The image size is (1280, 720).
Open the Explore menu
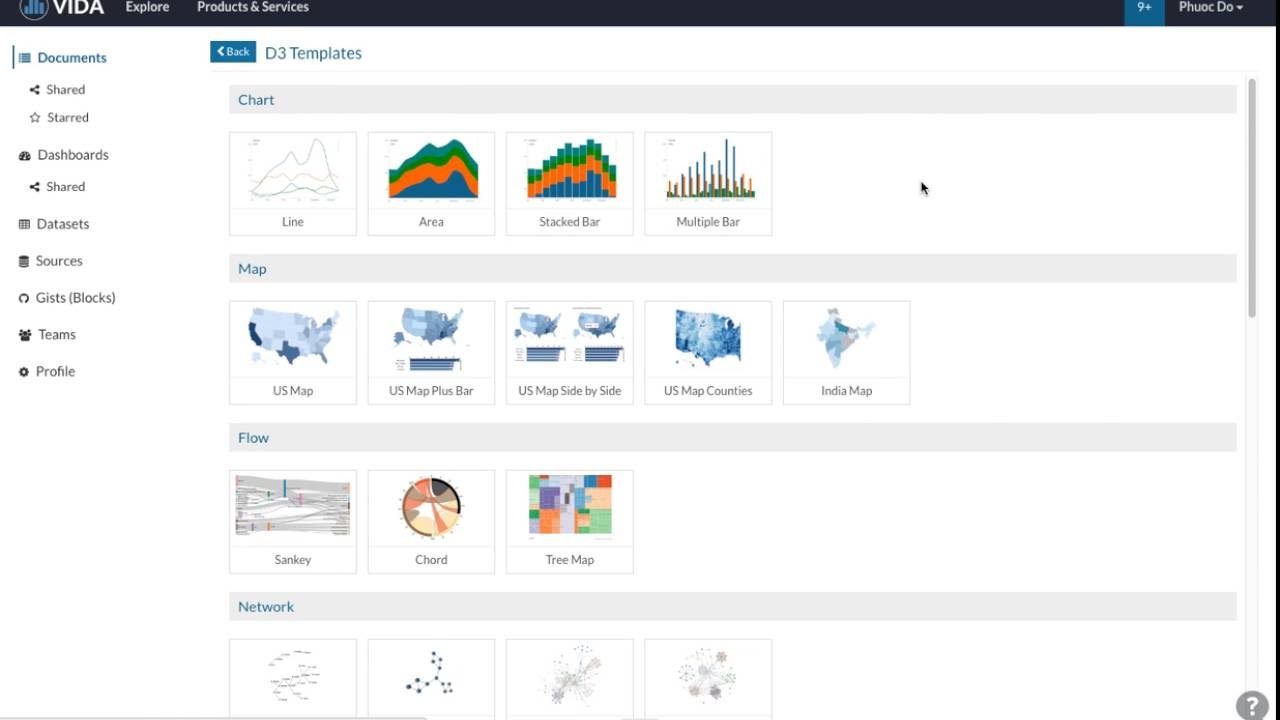(147, 7)
